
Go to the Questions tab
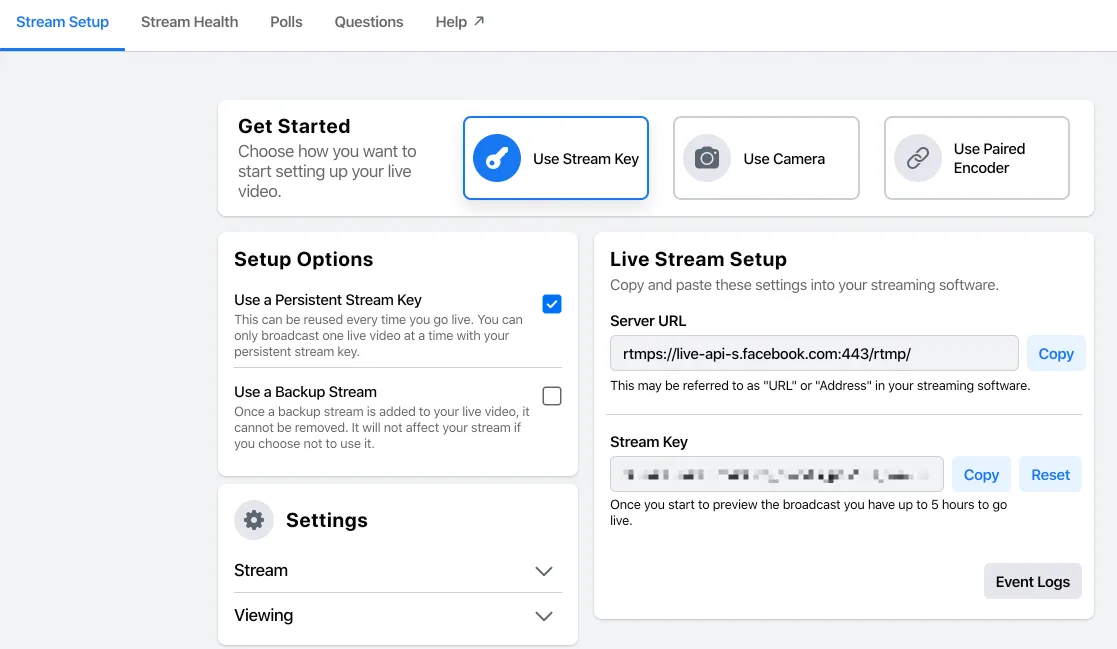(369, 22)
